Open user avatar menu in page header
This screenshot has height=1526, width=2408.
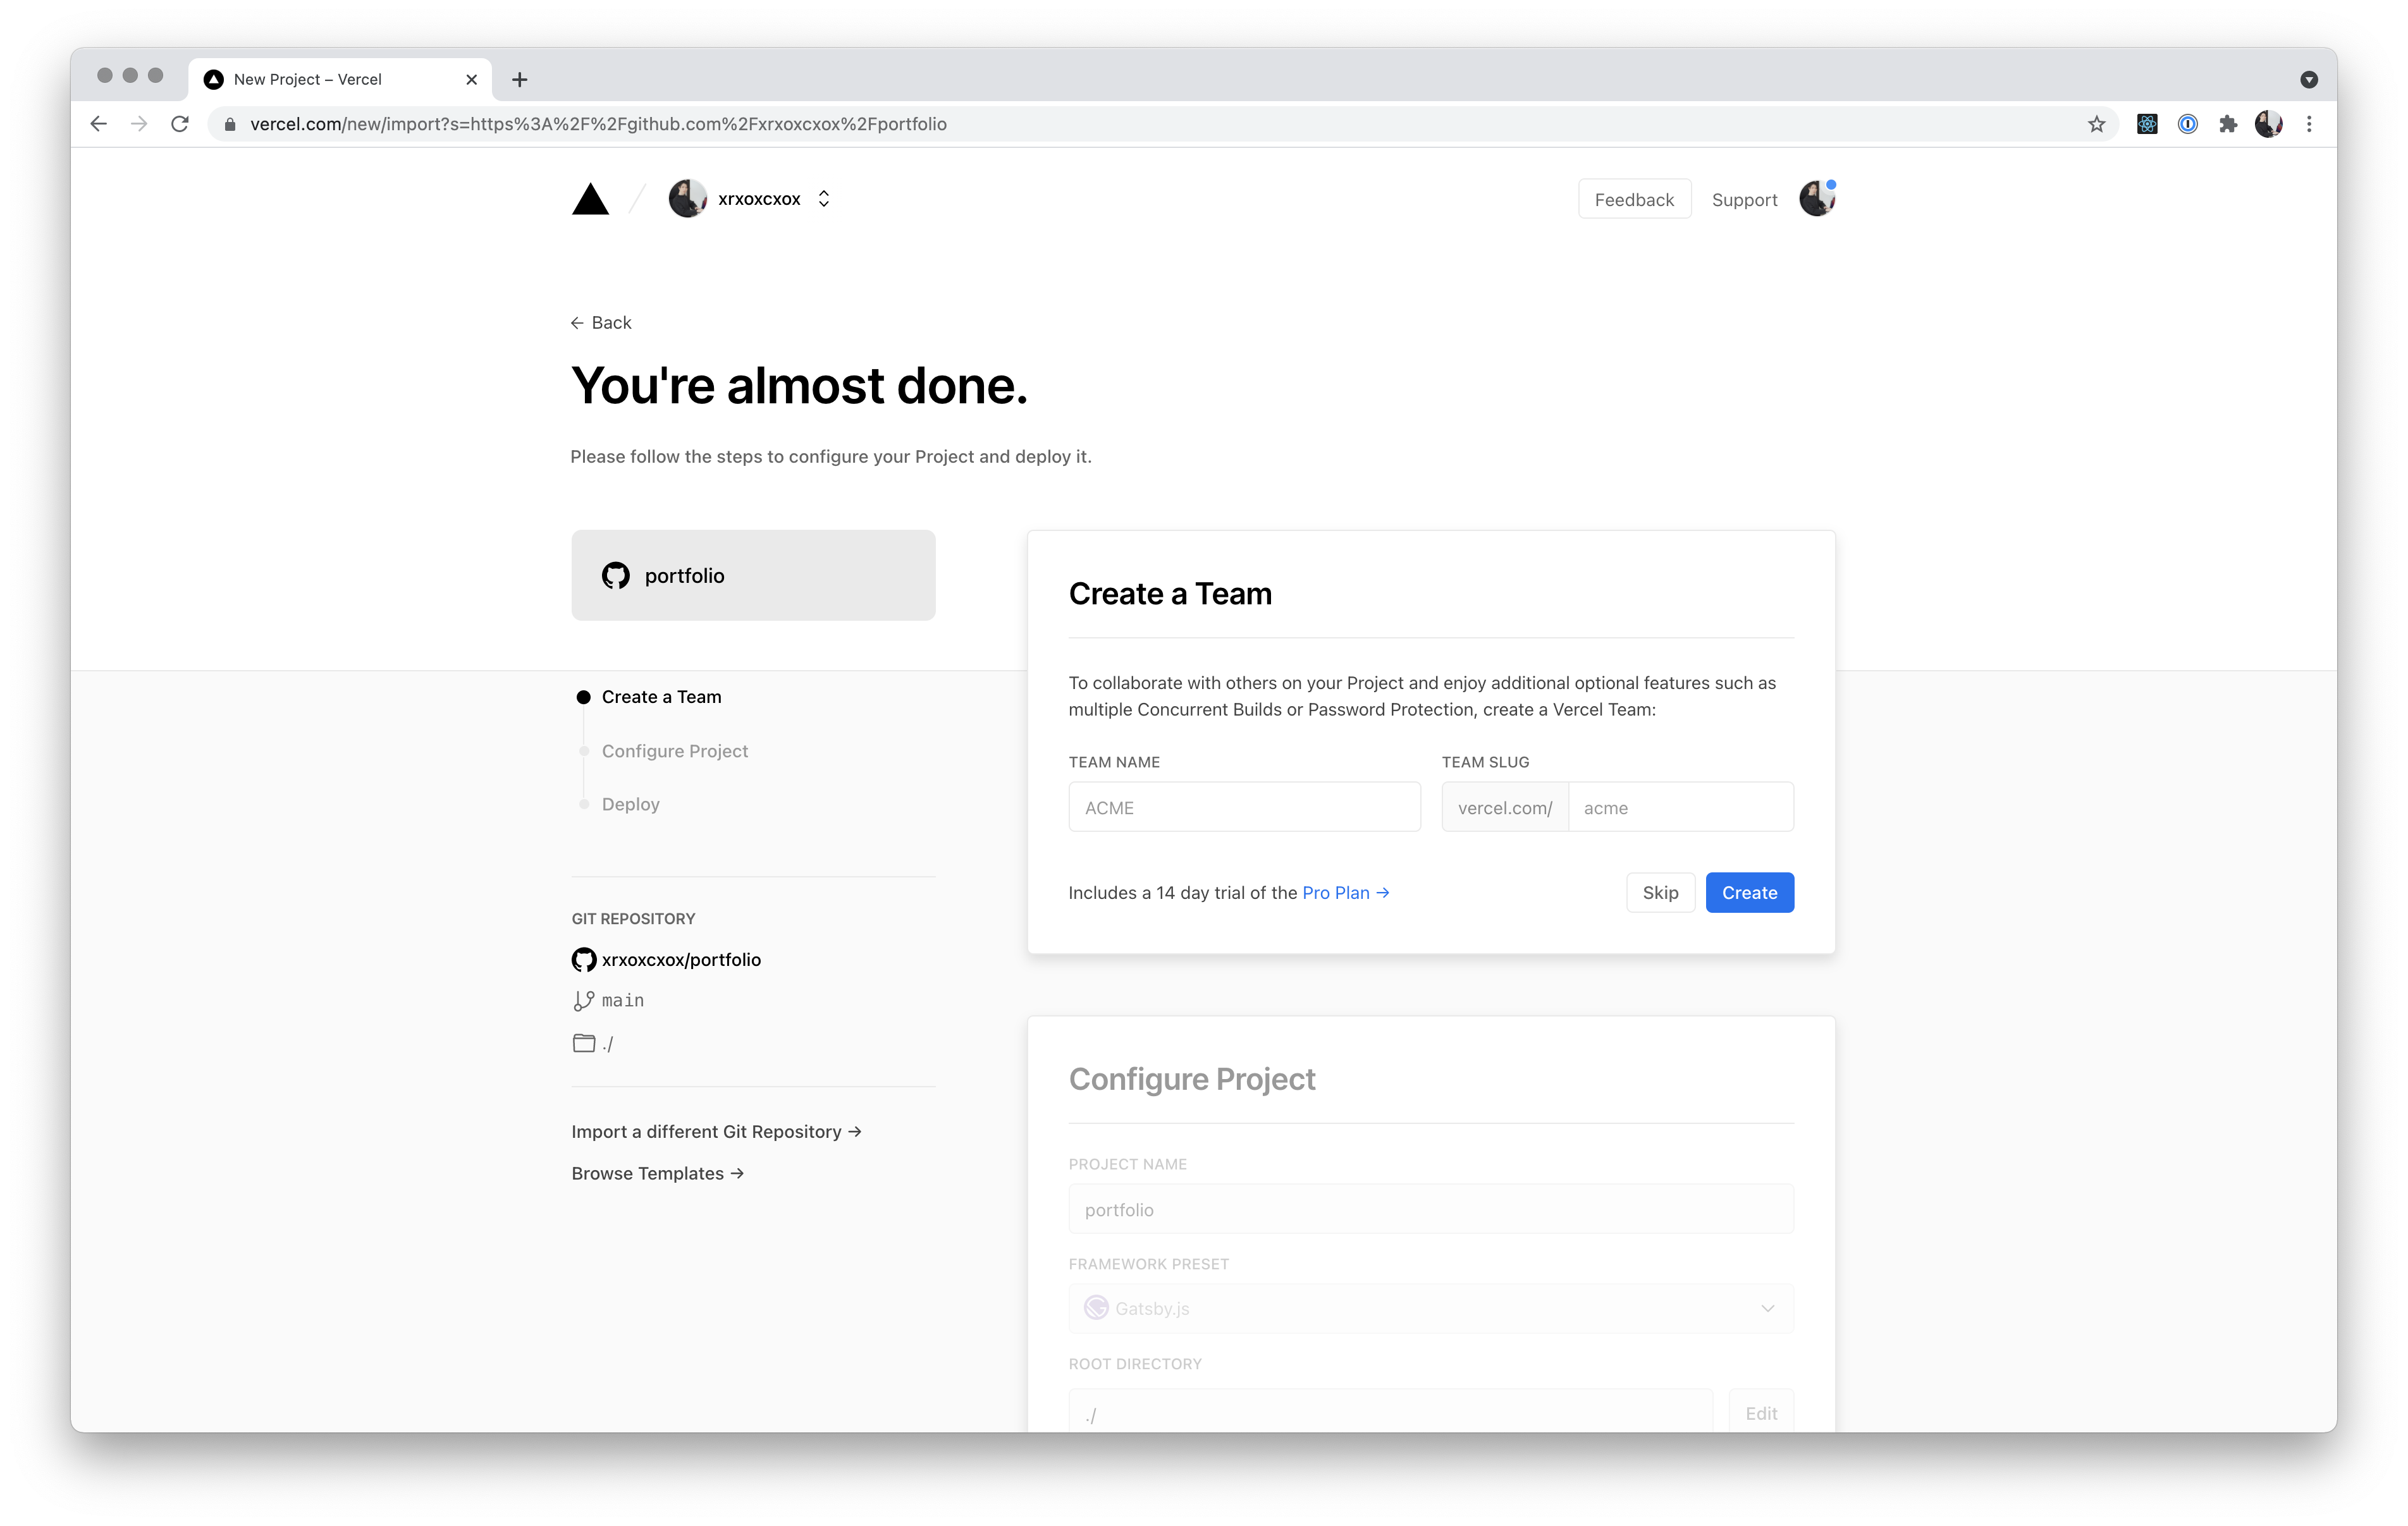1816,199
